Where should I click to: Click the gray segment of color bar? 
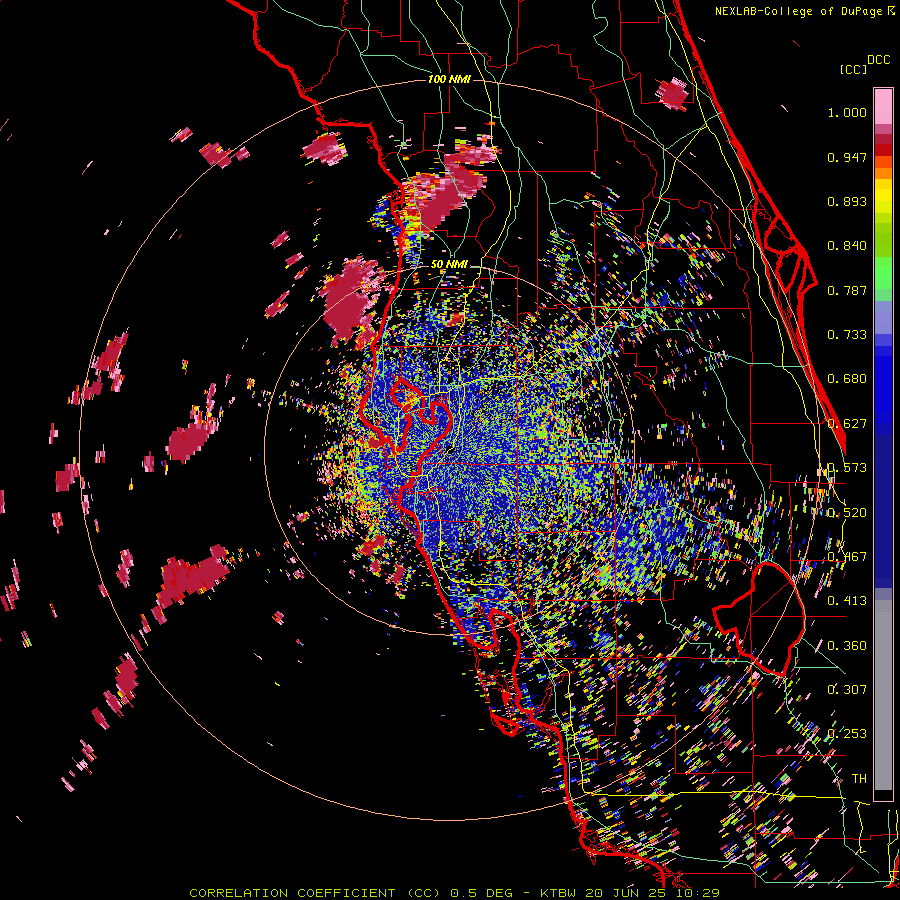[883, 695]
